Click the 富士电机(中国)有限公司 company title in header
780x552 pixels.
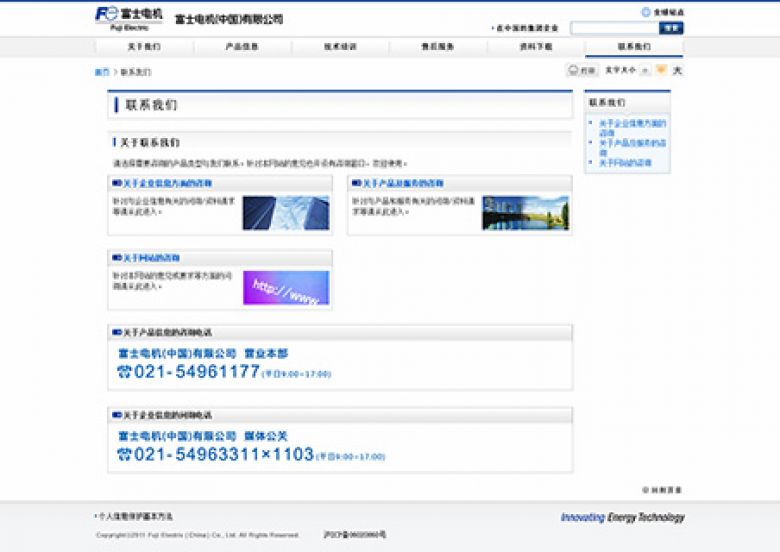click(x=229, y=19)
